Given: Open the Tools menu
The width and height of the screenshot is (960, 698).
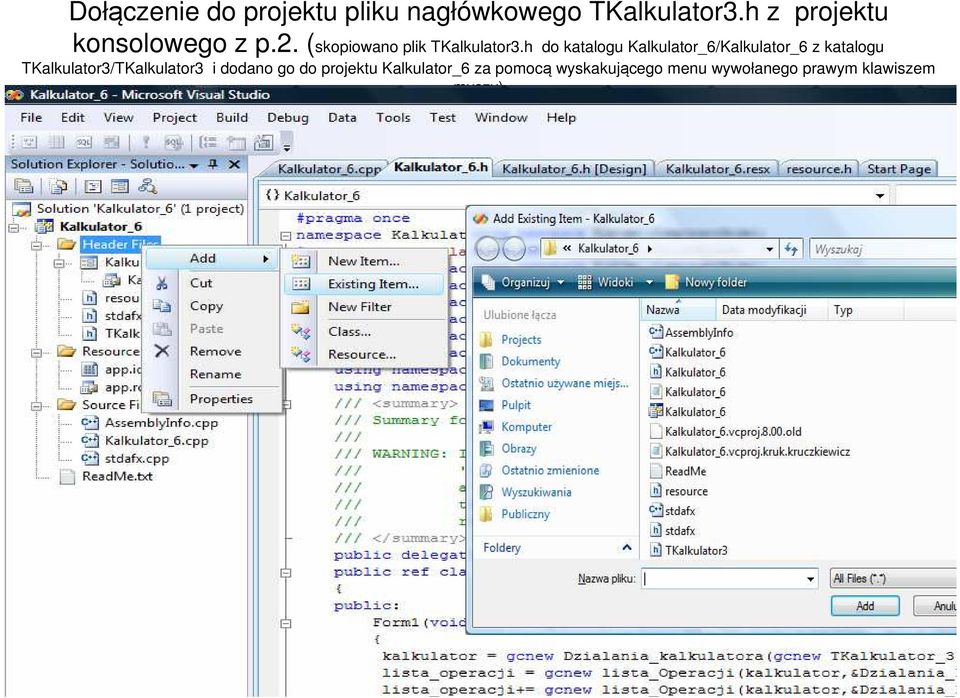Looking at the screenshot, I should click(393, 118).
